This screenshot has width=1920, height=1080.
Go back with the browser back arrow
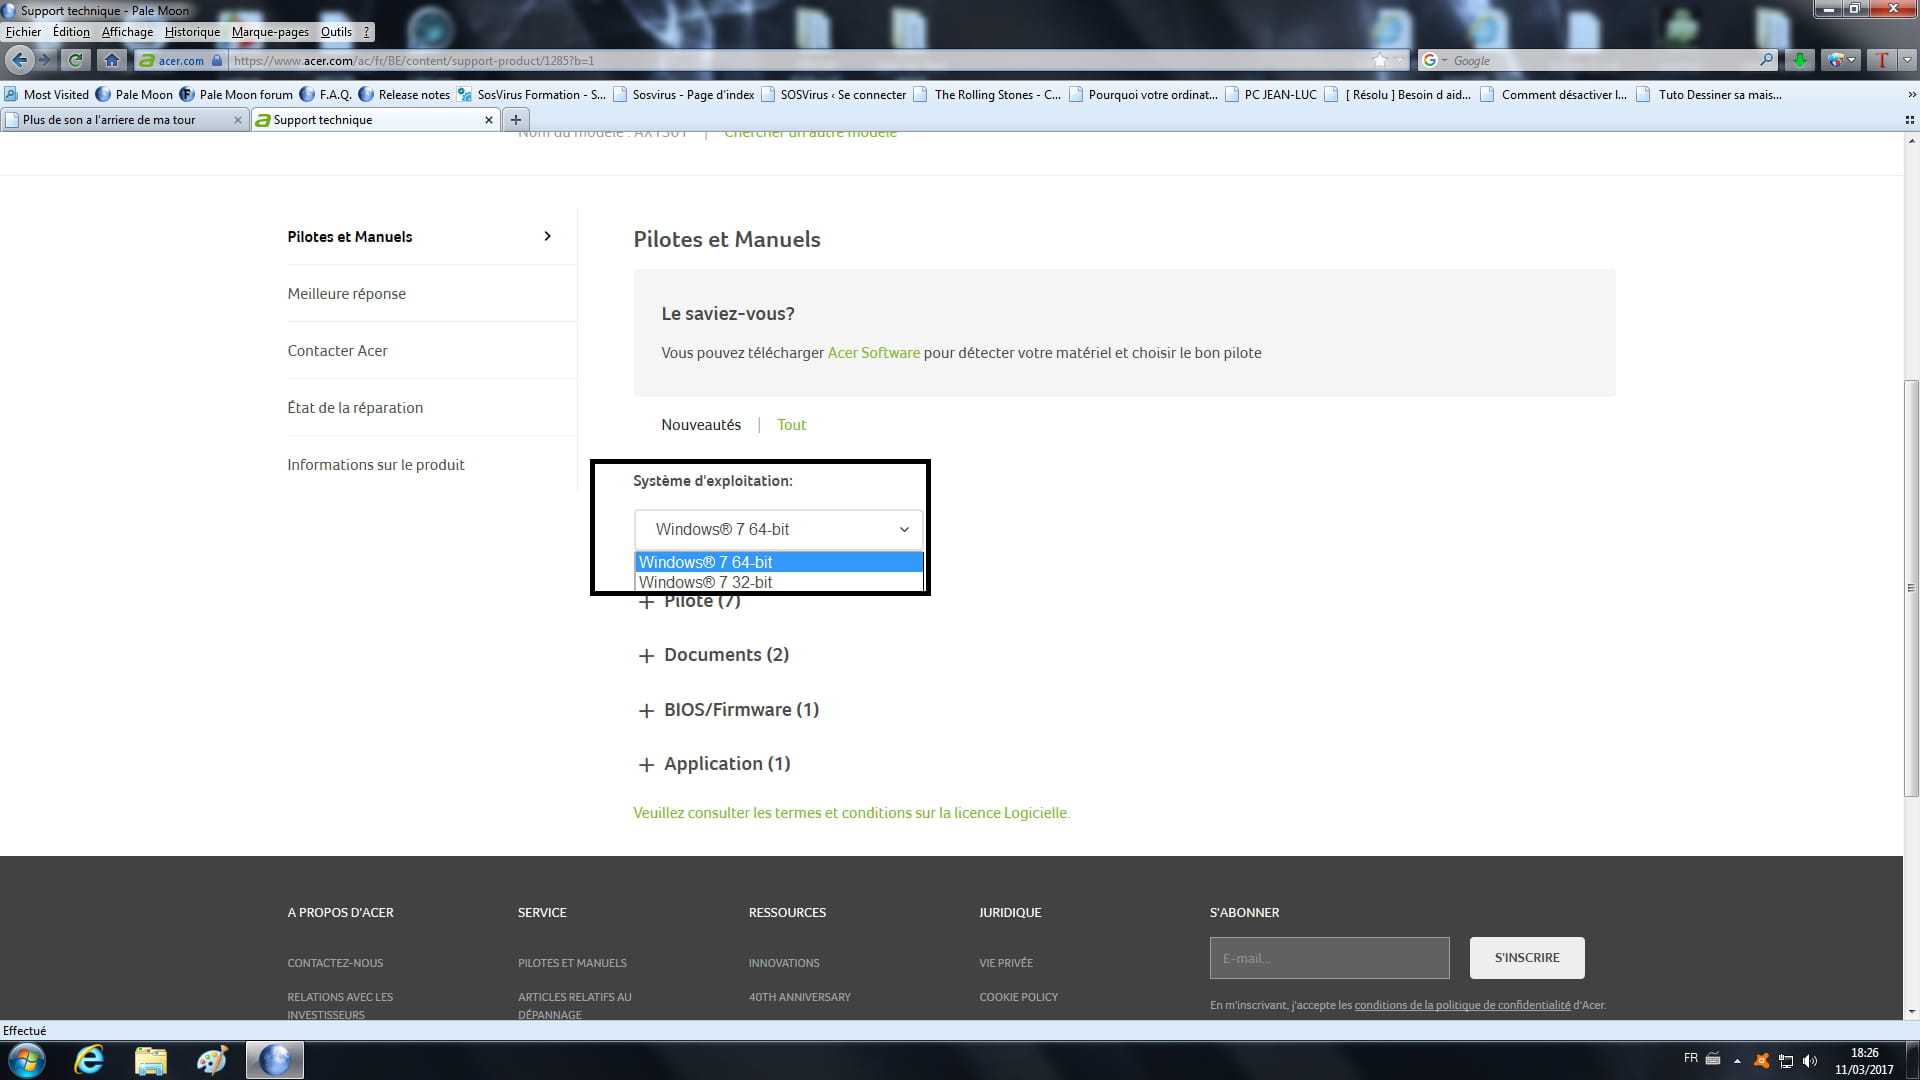tap(20, 60)
